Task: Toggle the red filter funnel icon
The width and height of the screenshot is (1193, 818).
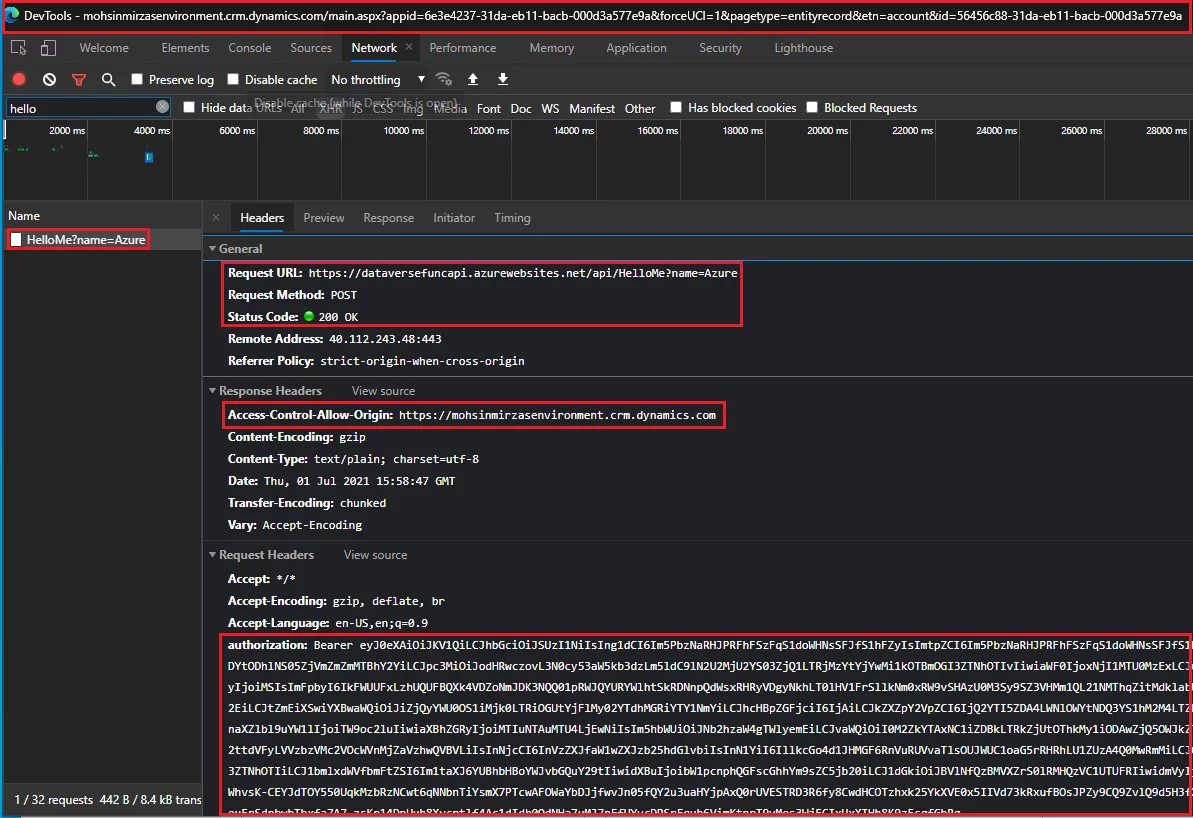Action: [x=78, y=79]
